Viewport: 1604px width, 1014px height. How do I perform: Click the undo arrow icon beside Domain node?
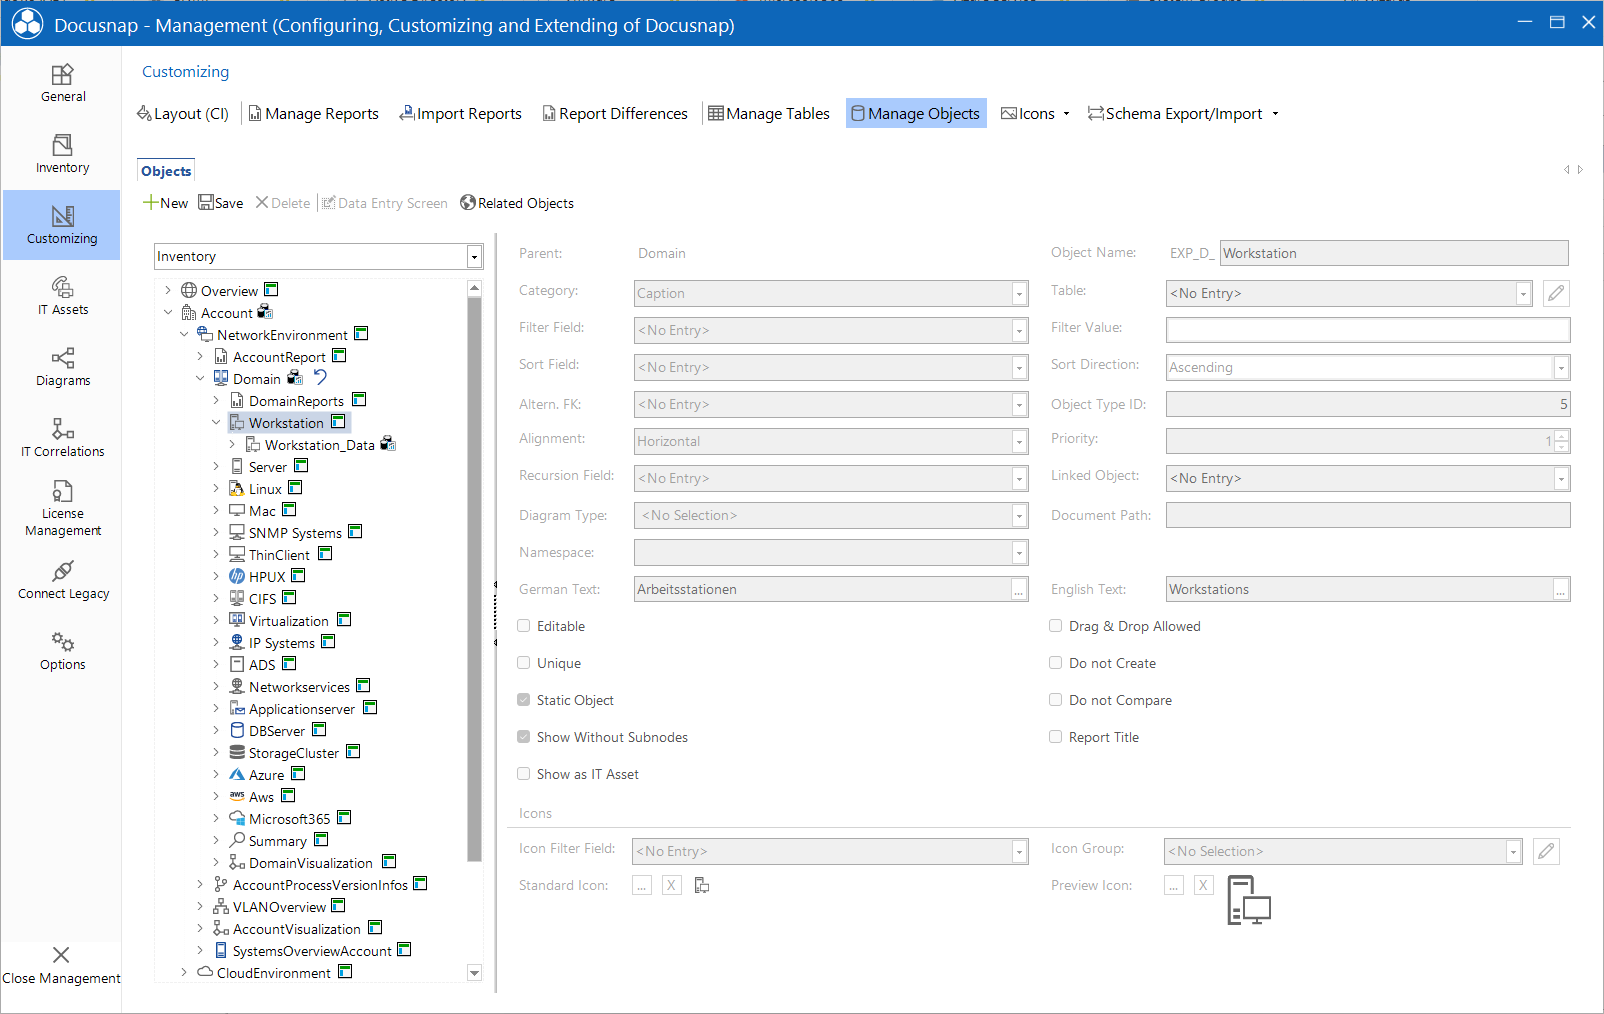click(x=320, y=377)
